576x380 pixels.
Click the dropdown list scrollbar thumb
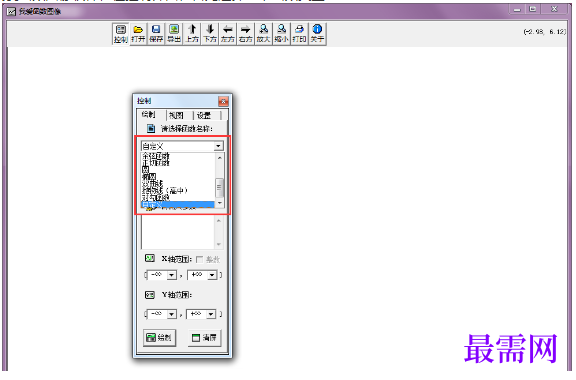pyautogui.click(x=219, y=188)
